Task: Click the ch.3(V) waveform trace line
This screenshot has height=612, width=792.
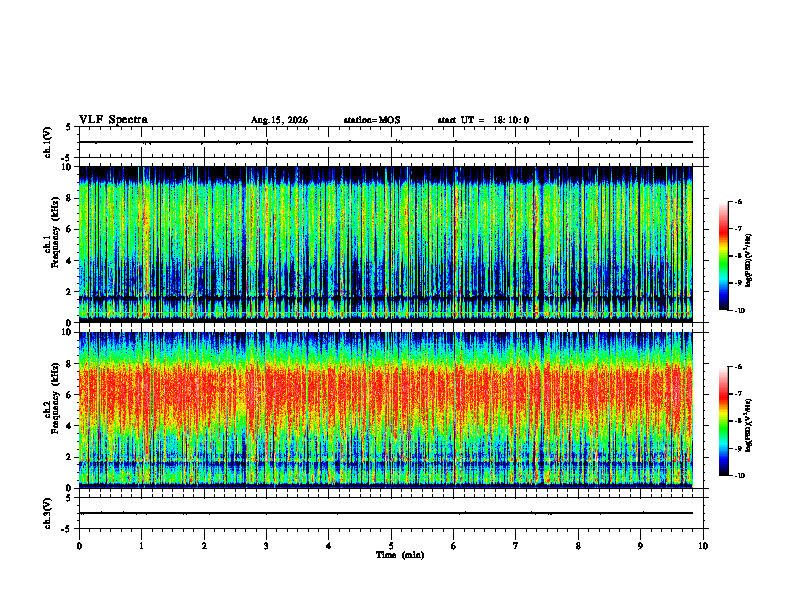Action: 385,513
